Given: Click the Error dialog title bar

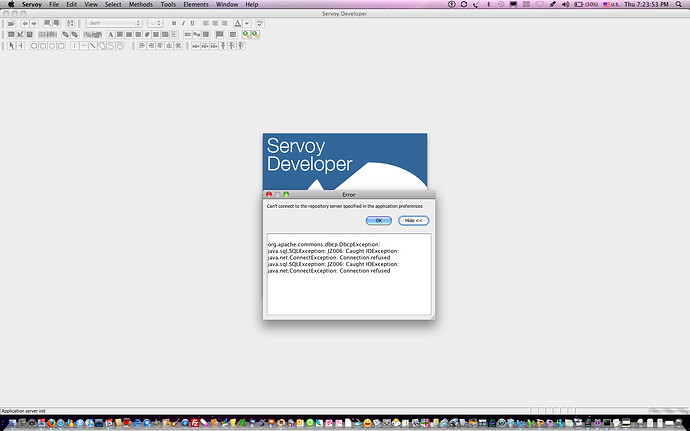Looking at the screenshot, I should click(349, 194).
